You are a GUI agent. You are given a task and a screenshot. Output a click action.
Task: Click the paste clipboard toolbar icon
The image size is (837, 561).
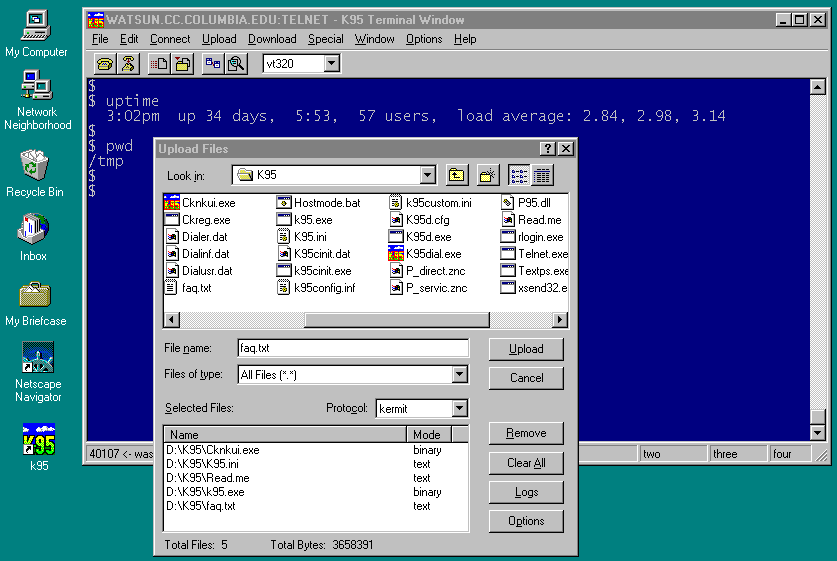[183, 64]
